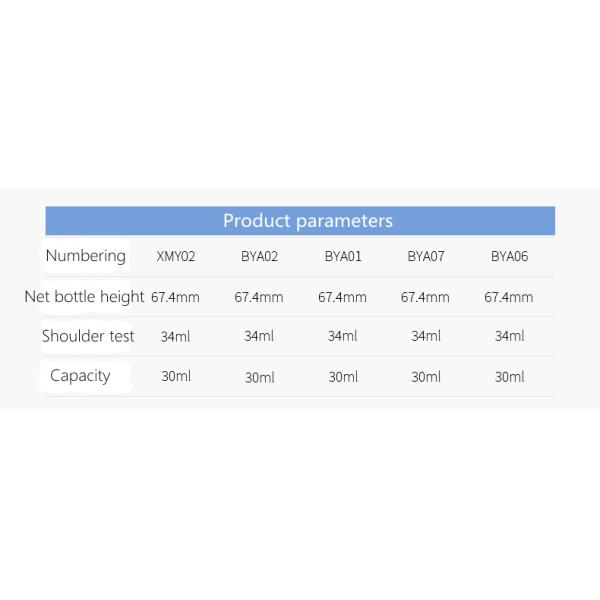
Task: Select the Shoulder test row label
Action: 88,336
